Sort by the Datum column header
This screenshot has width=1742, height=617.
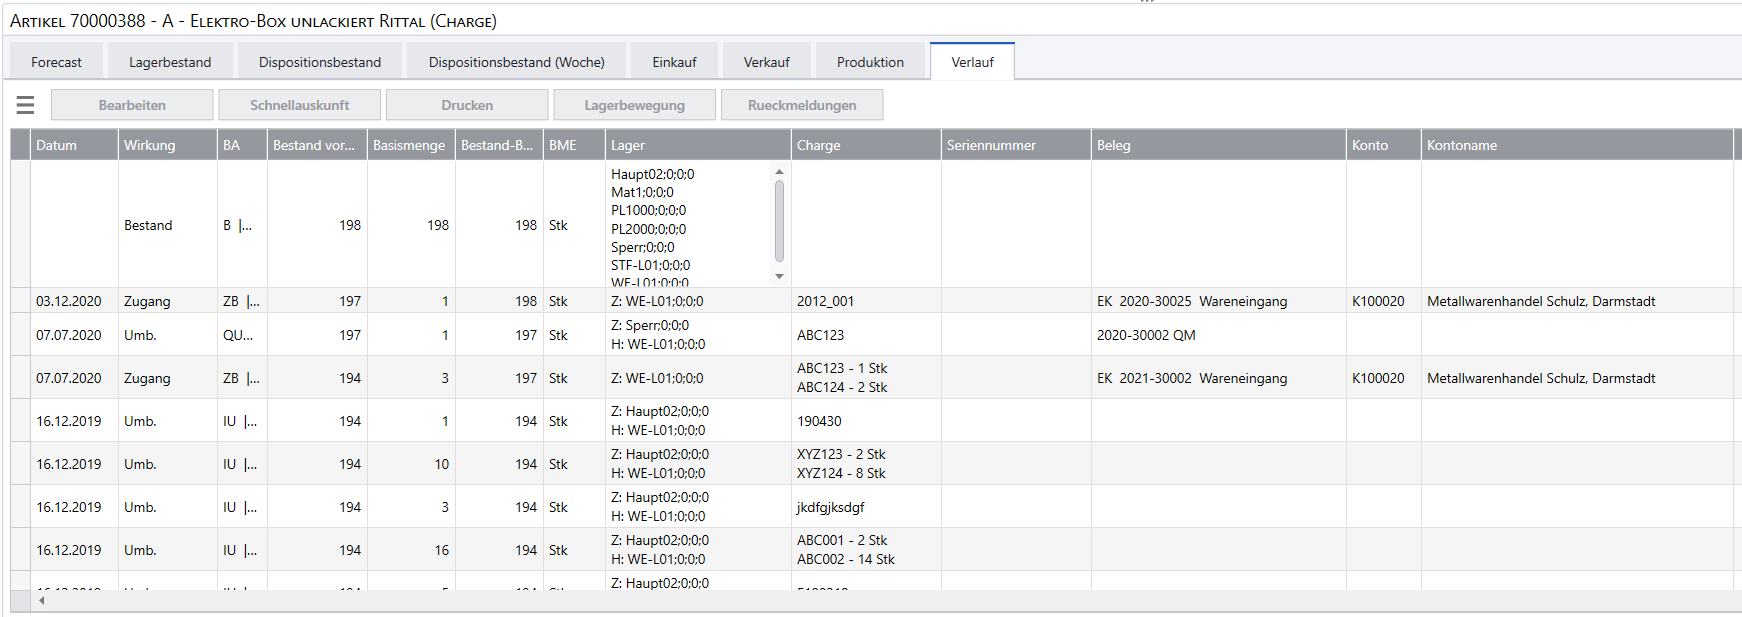[74, 145]
